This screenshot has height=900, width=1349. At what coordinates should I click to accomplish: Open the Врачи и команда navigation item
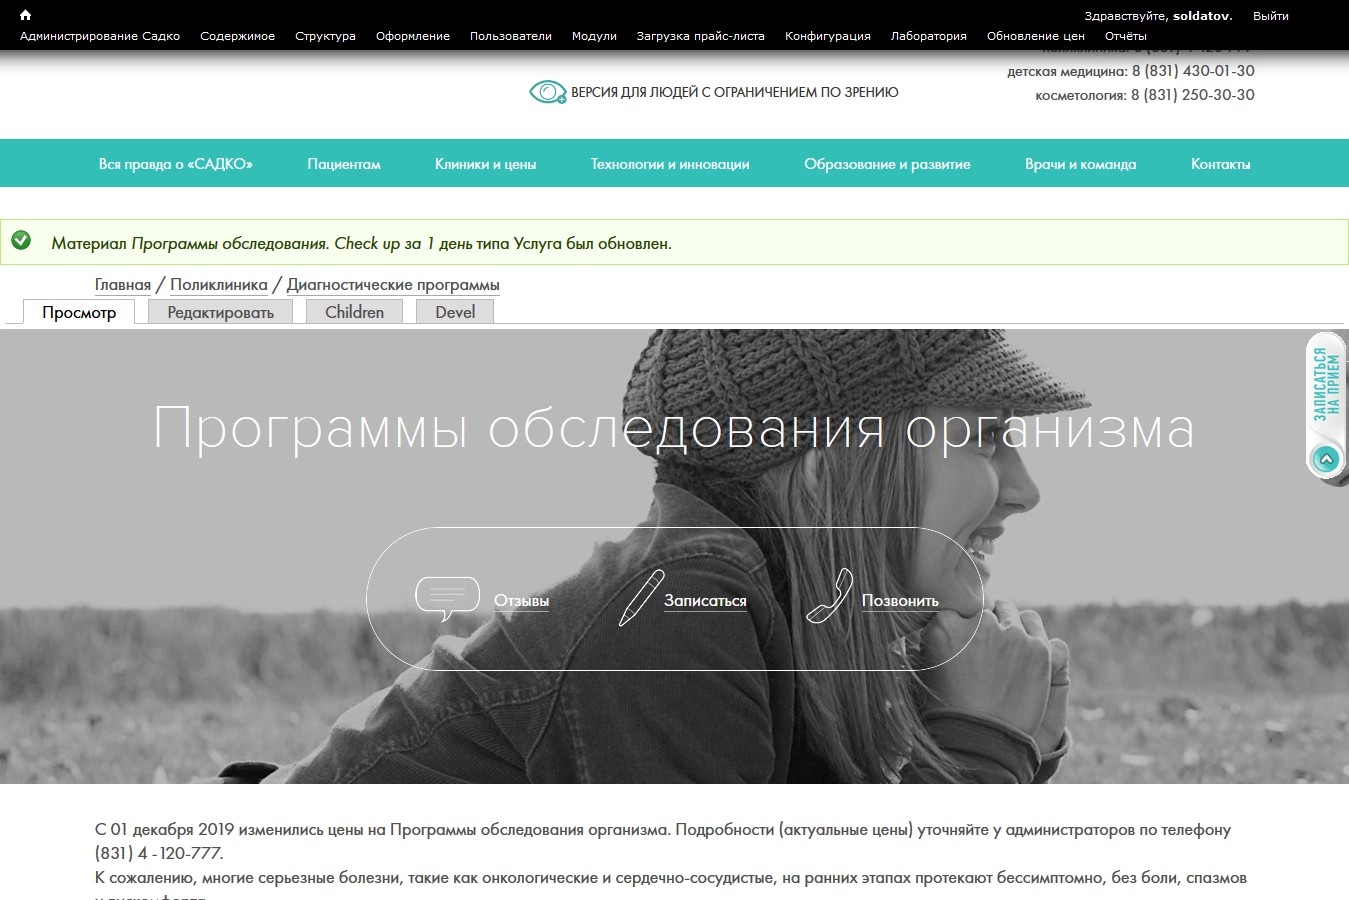click(x=1081, y=164)
